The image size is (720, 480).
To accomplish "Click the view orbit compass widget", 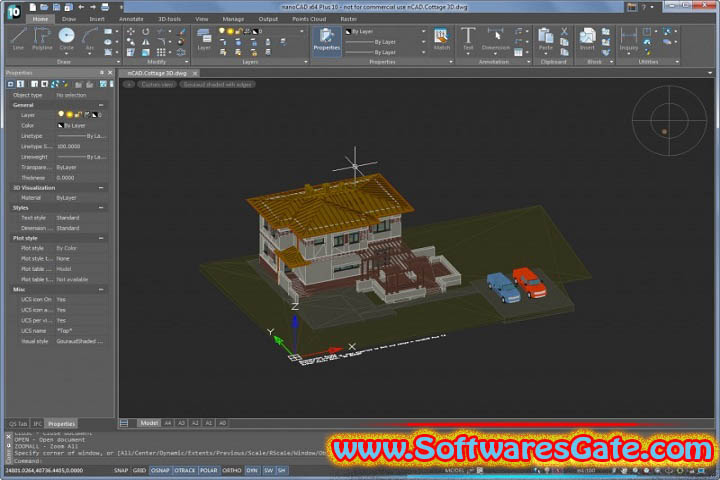I will 669,120.
